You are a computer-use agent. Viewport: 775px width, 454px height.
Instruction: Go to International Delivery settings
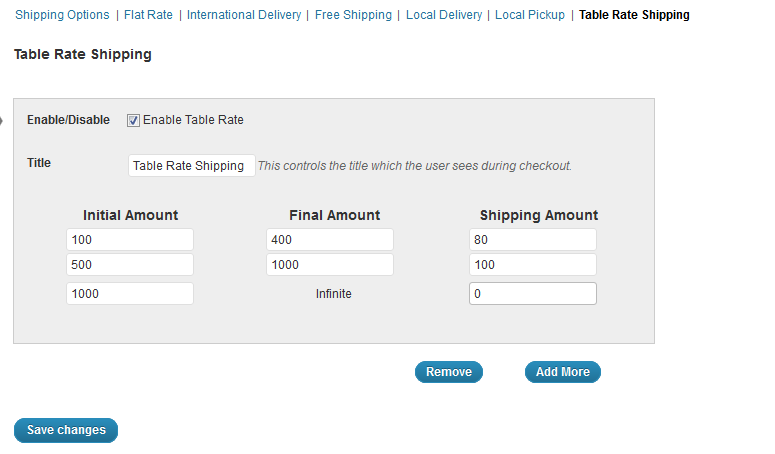pos(244,15)
